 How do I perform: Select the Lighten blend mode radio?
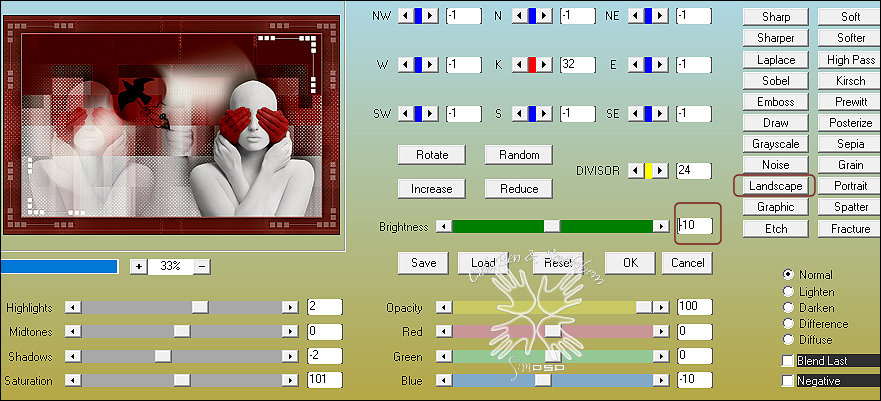(x=789, y=291)
